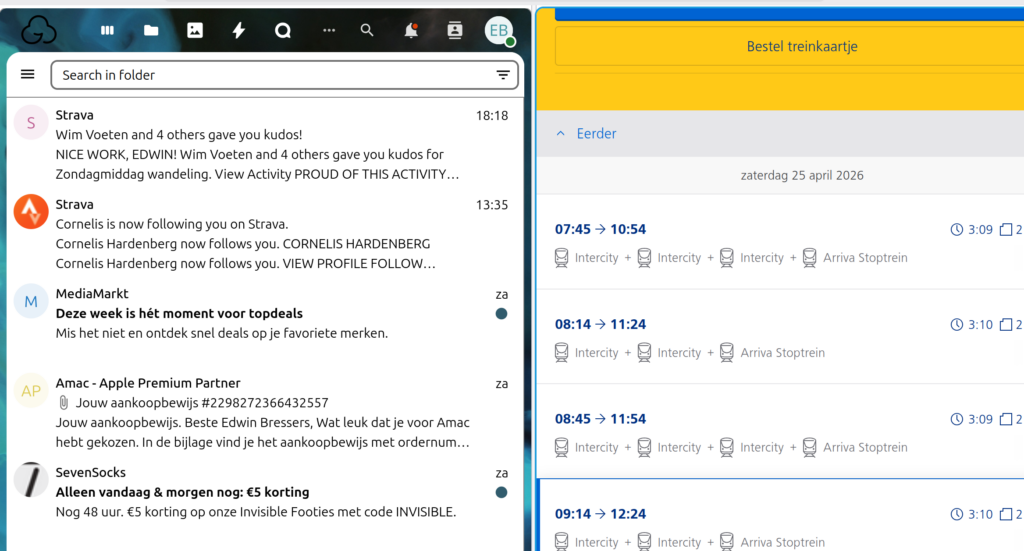Open the Nextcloud Dashboard app icon

click(x=107, y=30)
